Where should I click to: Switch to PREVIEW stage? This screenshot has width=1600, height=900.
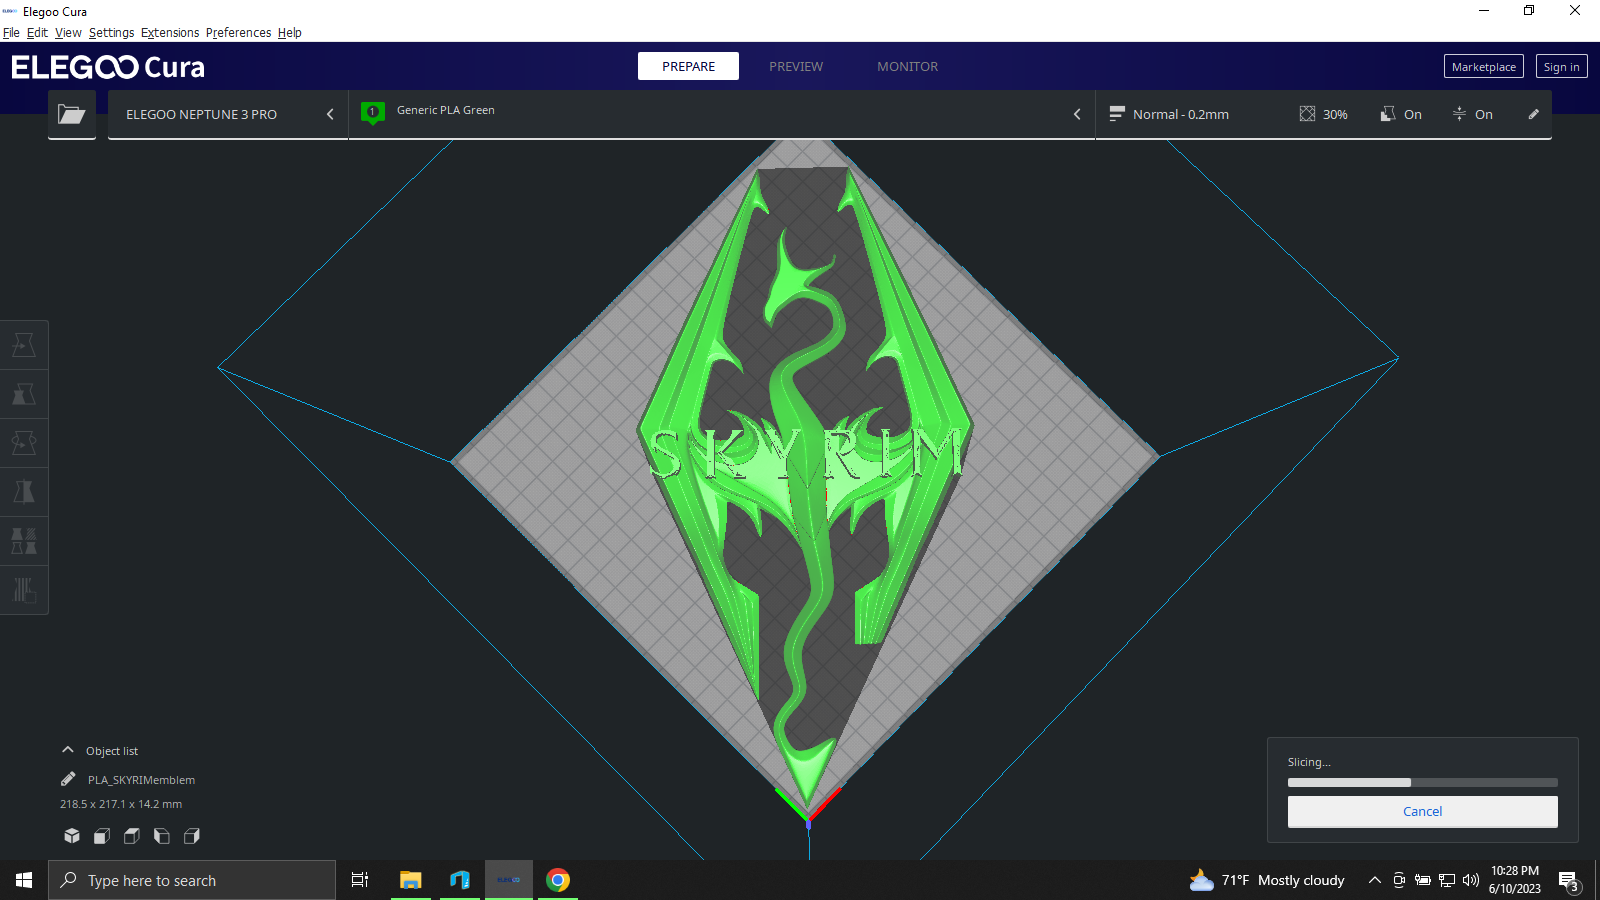[796, 66]
